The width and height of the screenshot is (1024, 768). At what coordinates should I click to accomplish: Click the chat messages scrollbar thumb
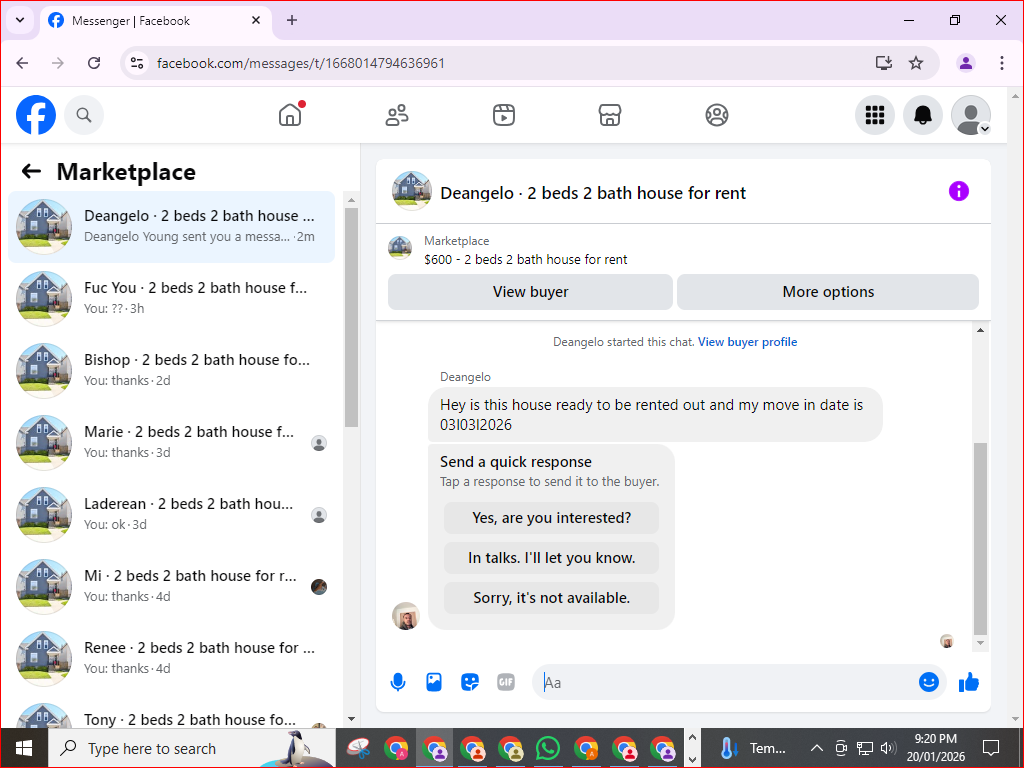click(980, 539)
